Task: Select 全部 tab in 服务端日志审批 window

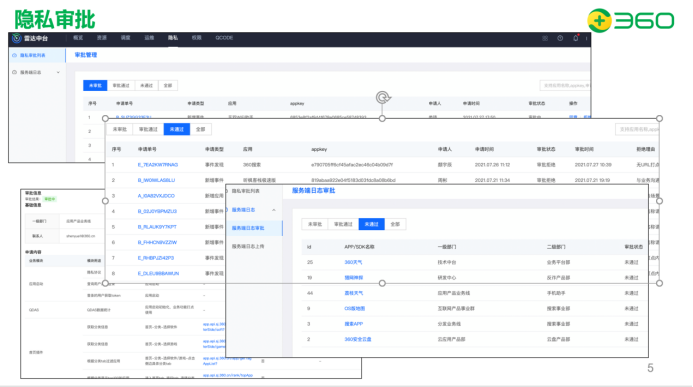Action: coord(395,224)
